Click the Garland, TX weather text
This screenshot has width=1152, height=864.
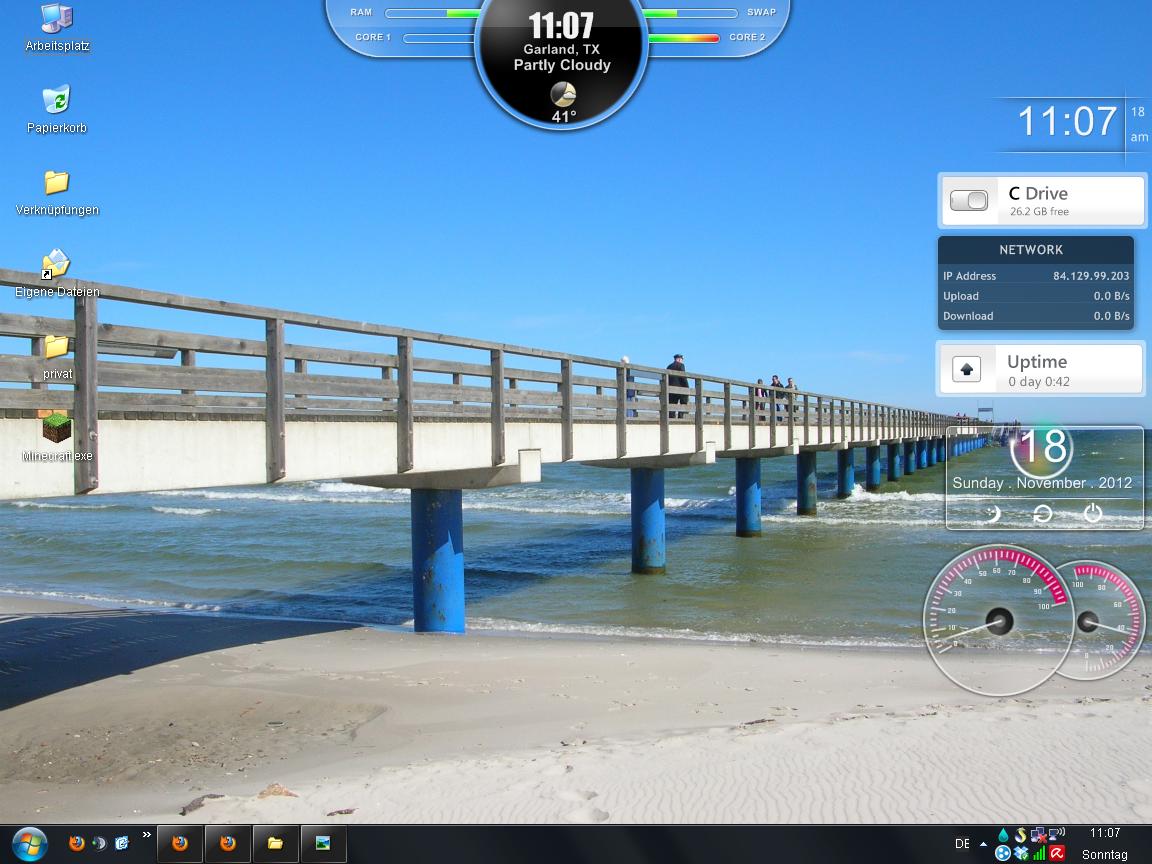[x=561, y=49]
